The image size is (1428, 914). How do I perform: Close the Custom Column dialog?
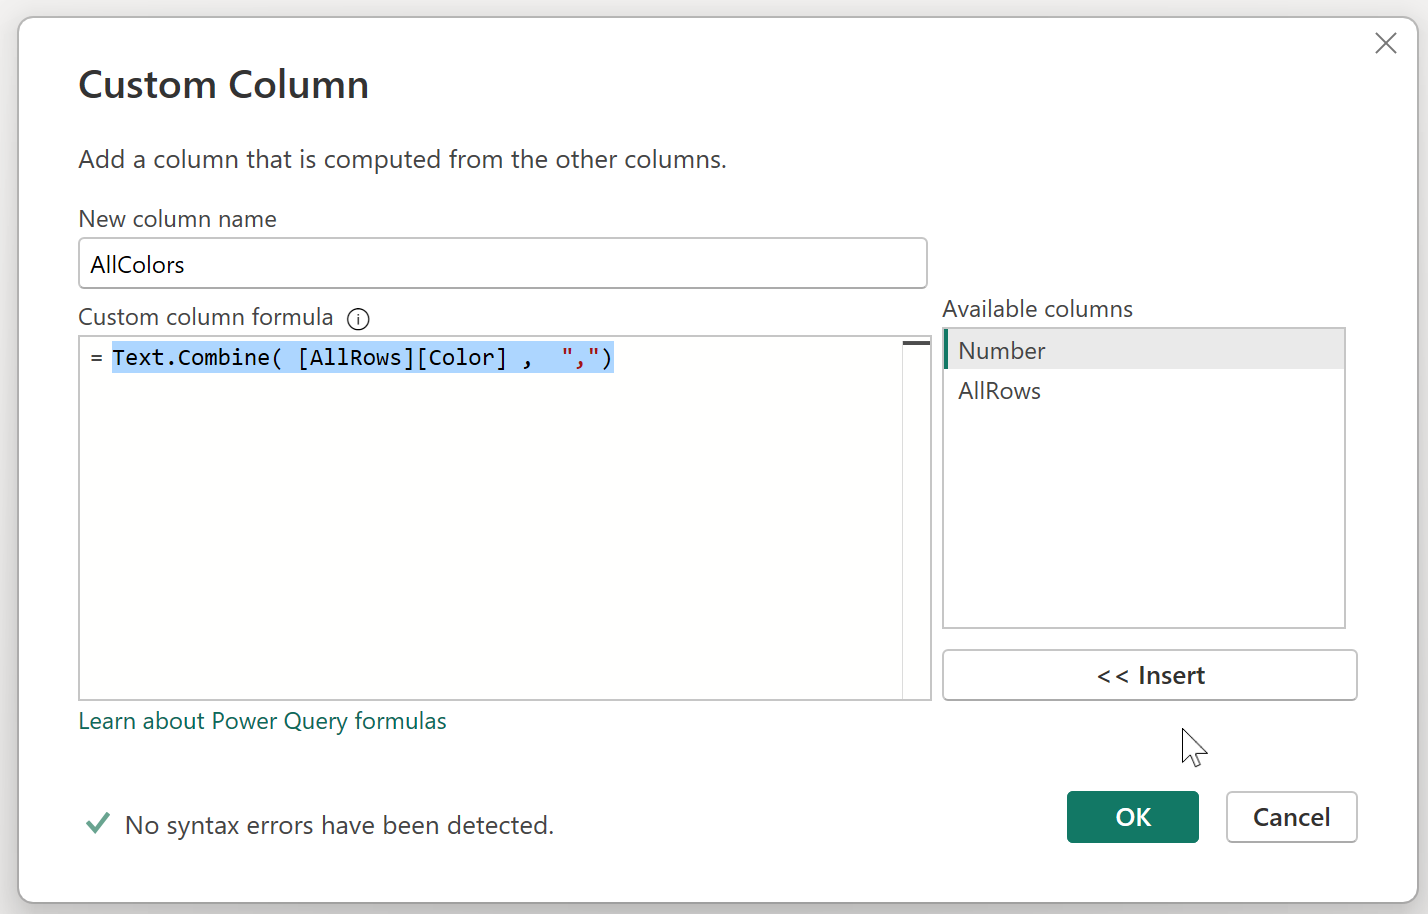1385,43
